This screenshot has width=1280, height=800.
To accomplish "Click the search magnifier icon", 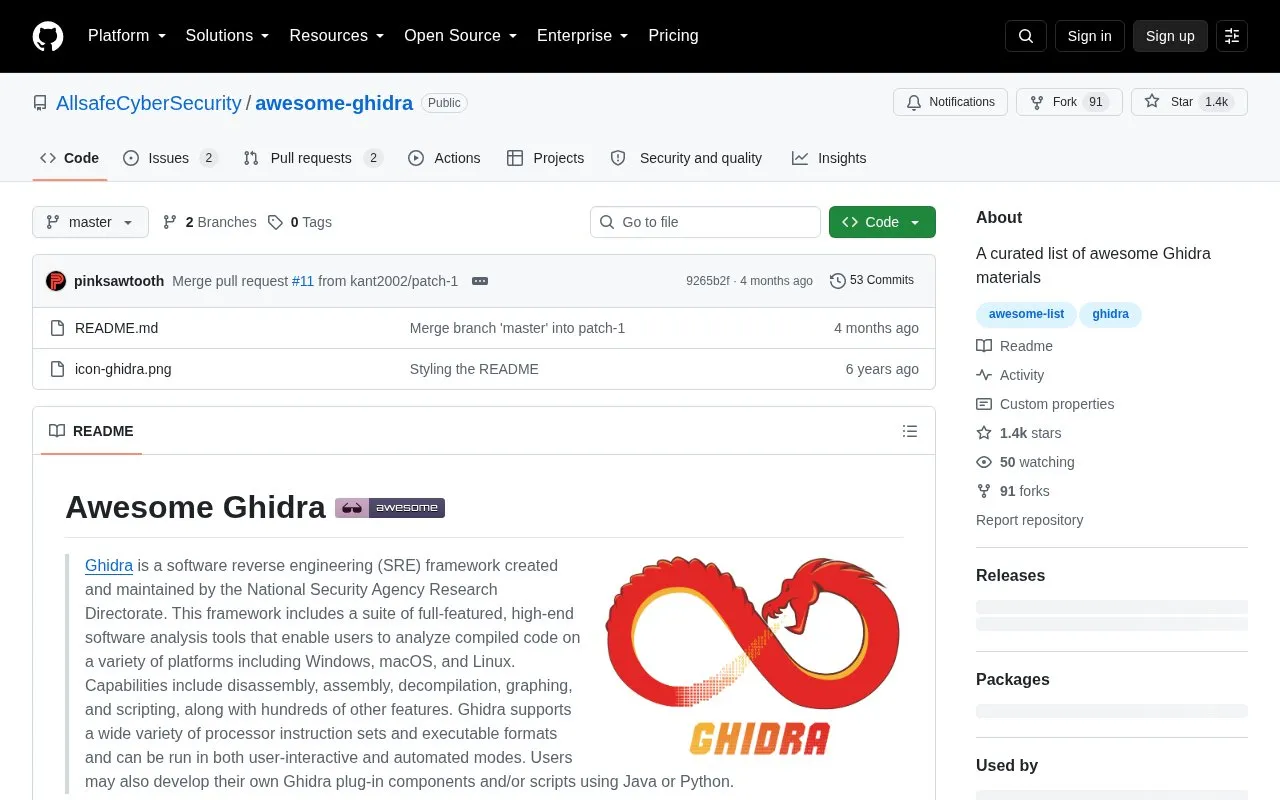I will 1026,36.
